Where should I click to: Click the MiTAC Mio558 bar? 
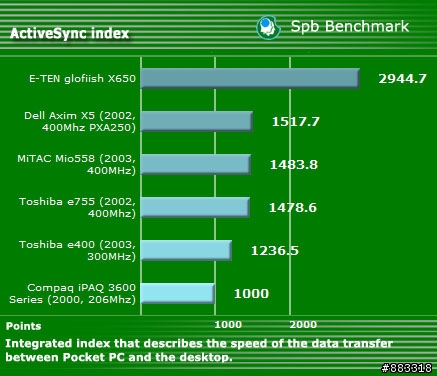tap(196, 164)
